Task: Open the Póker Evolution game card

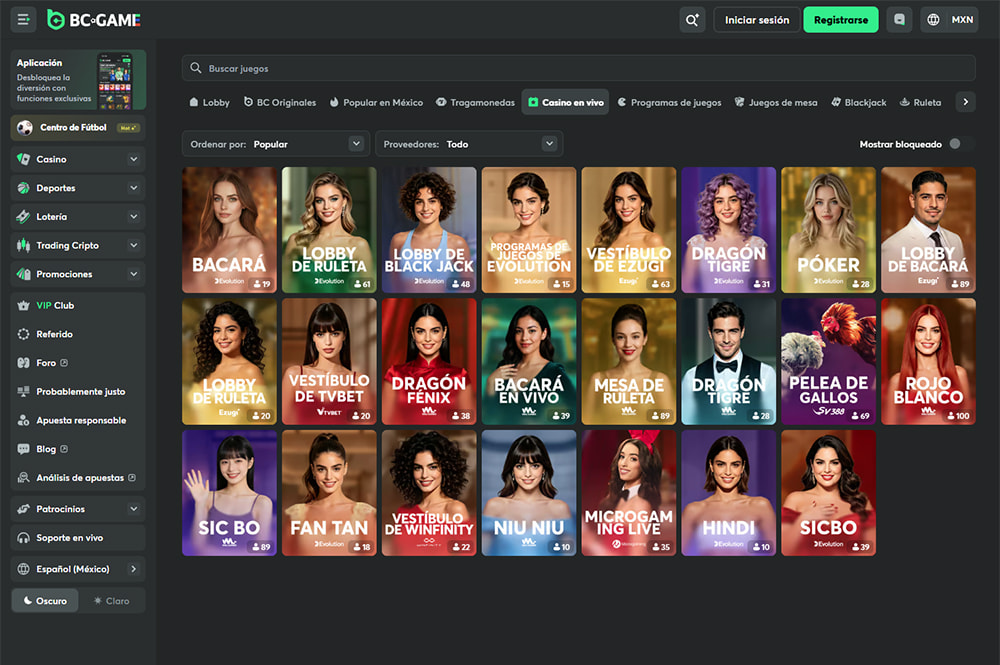Action: (828, 230)
